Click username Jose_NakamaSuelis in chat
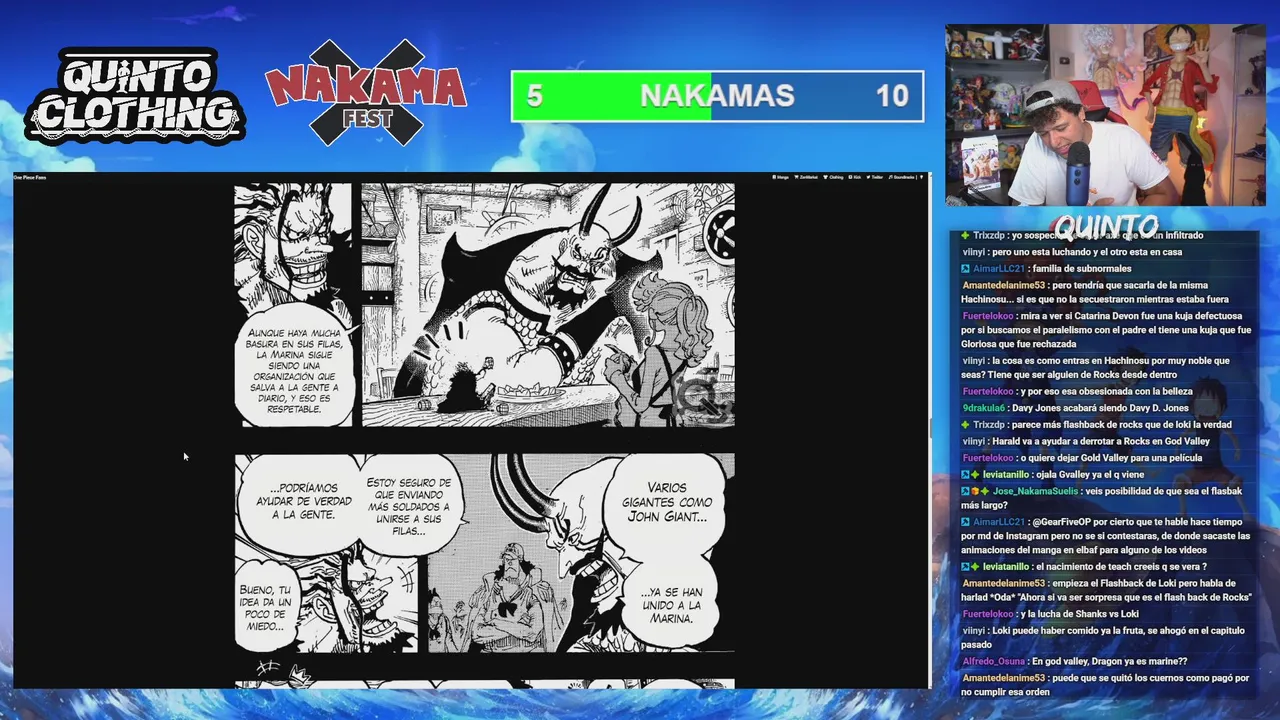 pyautogui.click(x=1036, y=491)
